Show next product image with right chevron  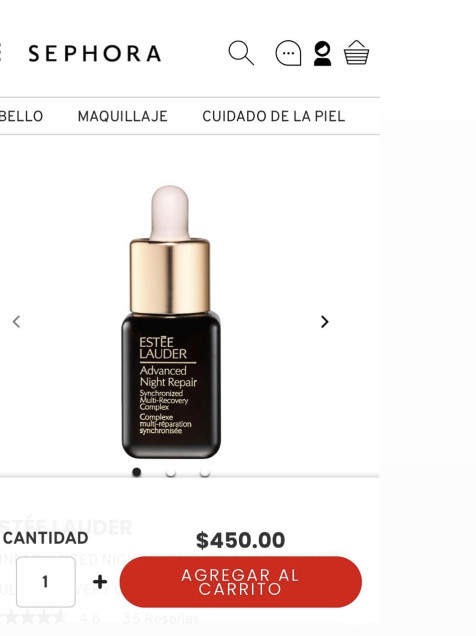[x=324, y=322]
